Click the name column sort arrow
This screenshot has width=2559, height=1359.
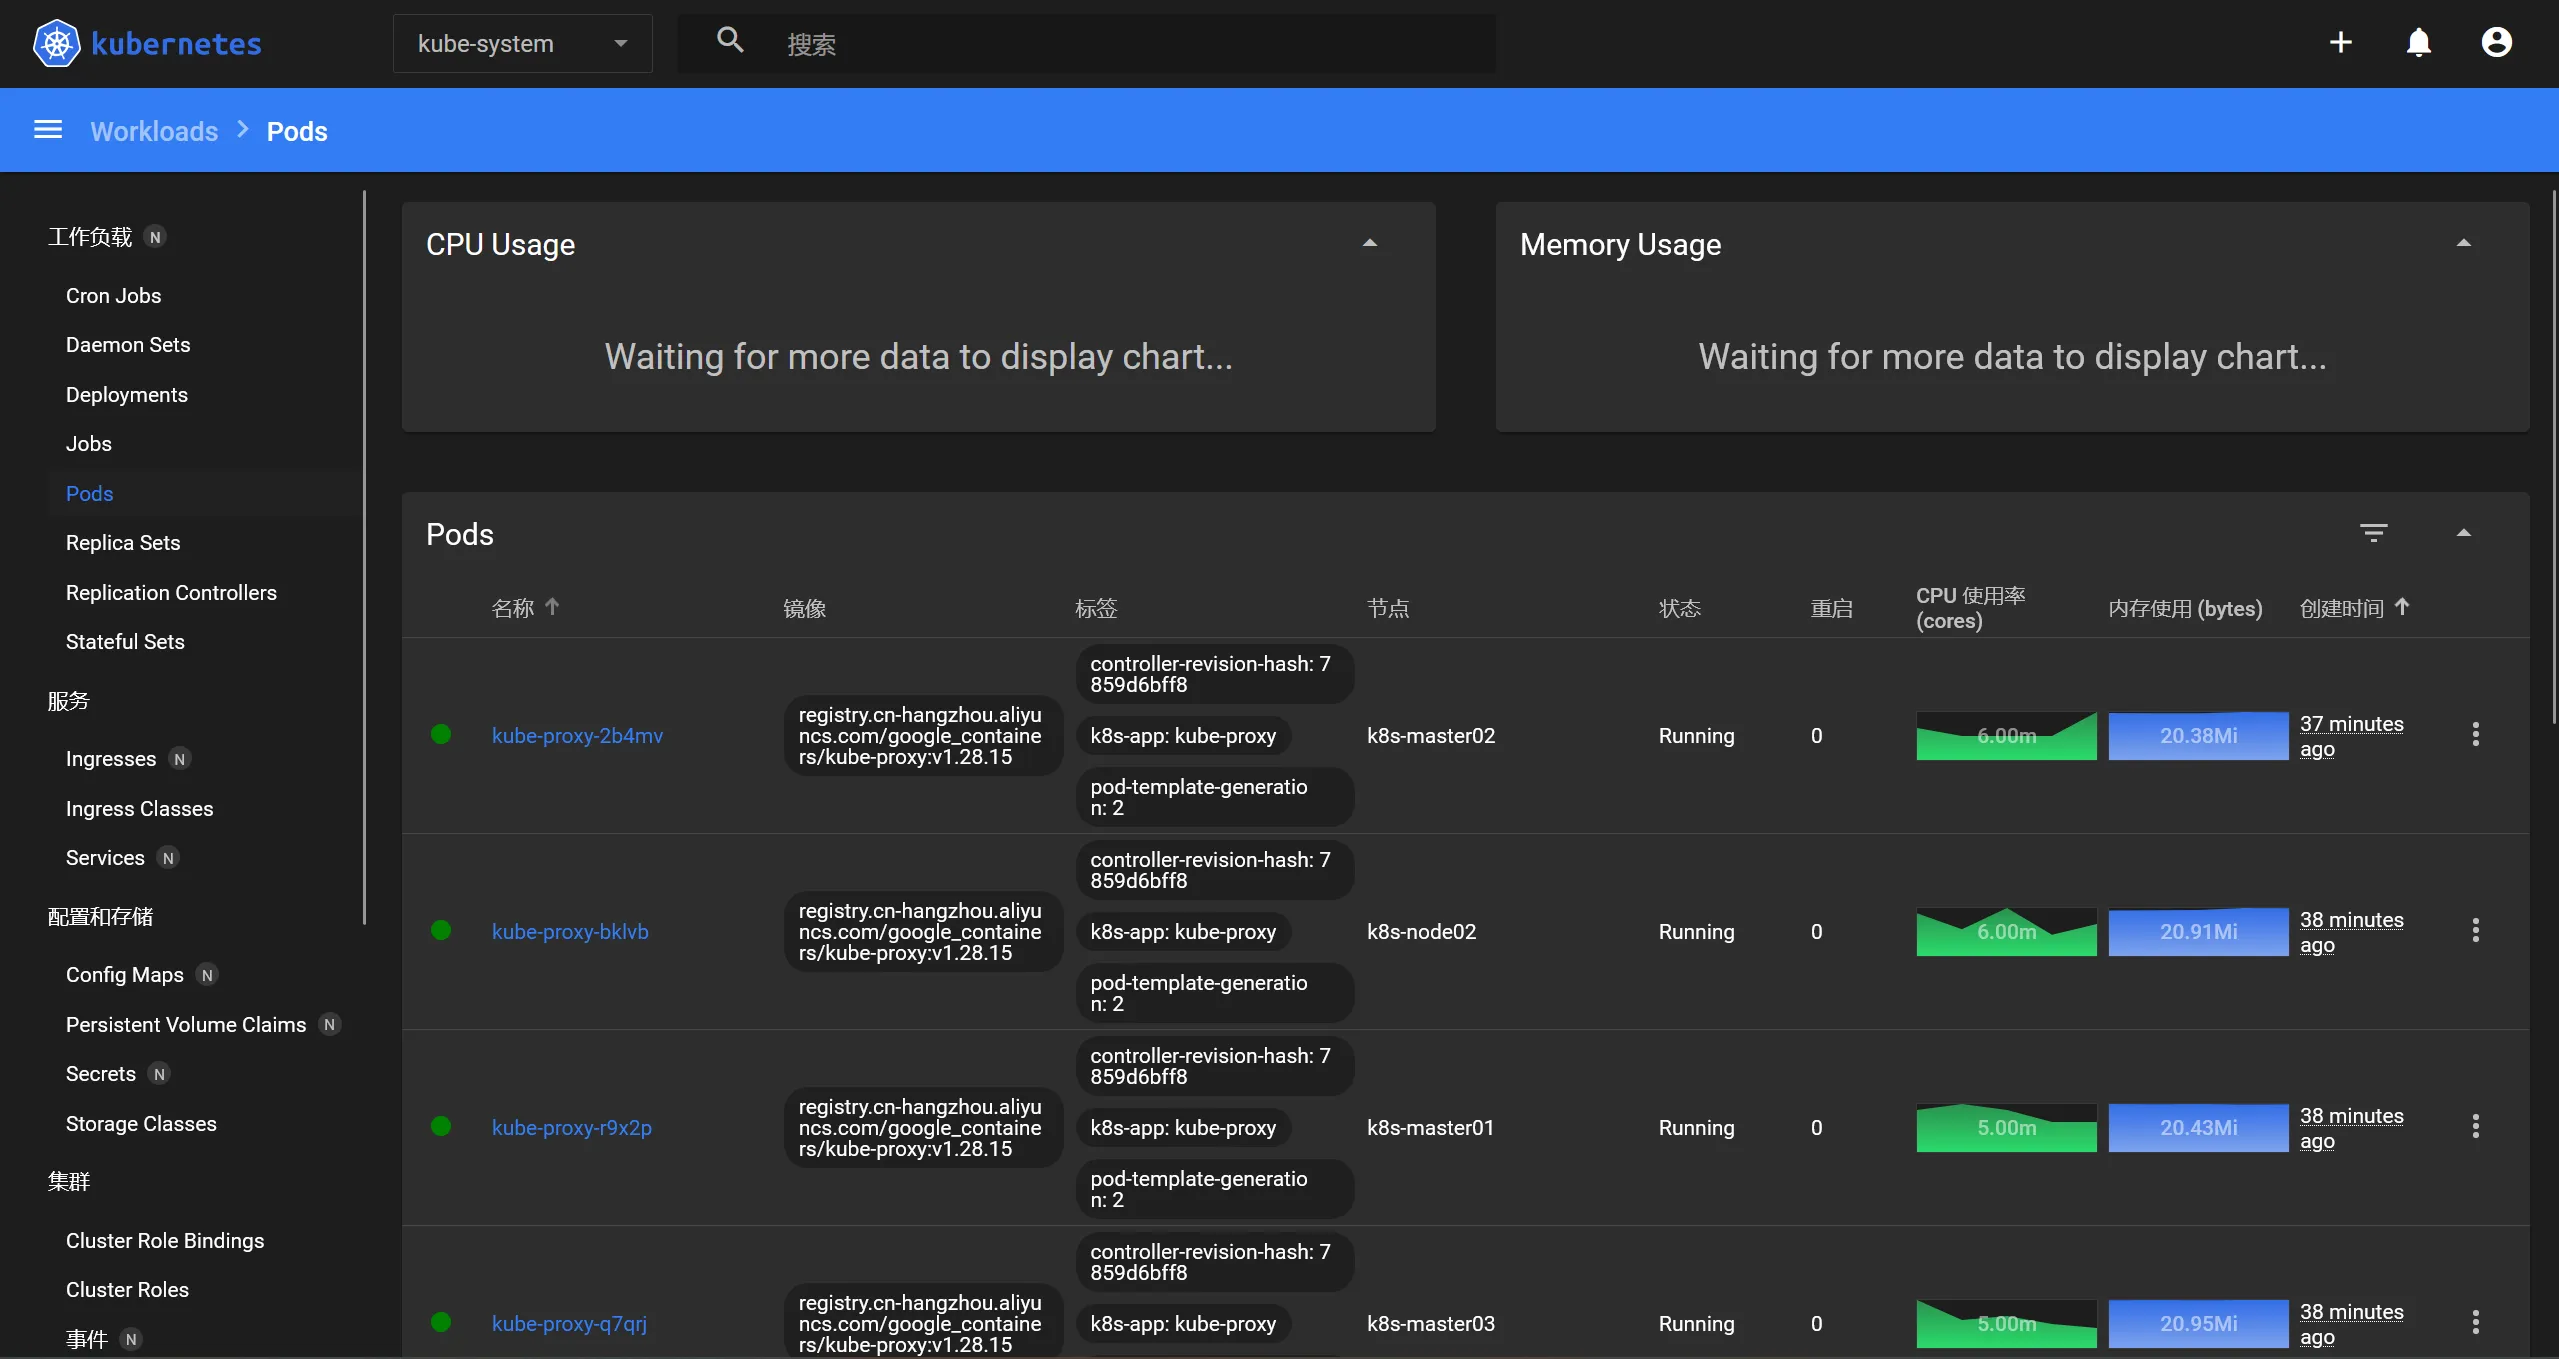[552, 607]
